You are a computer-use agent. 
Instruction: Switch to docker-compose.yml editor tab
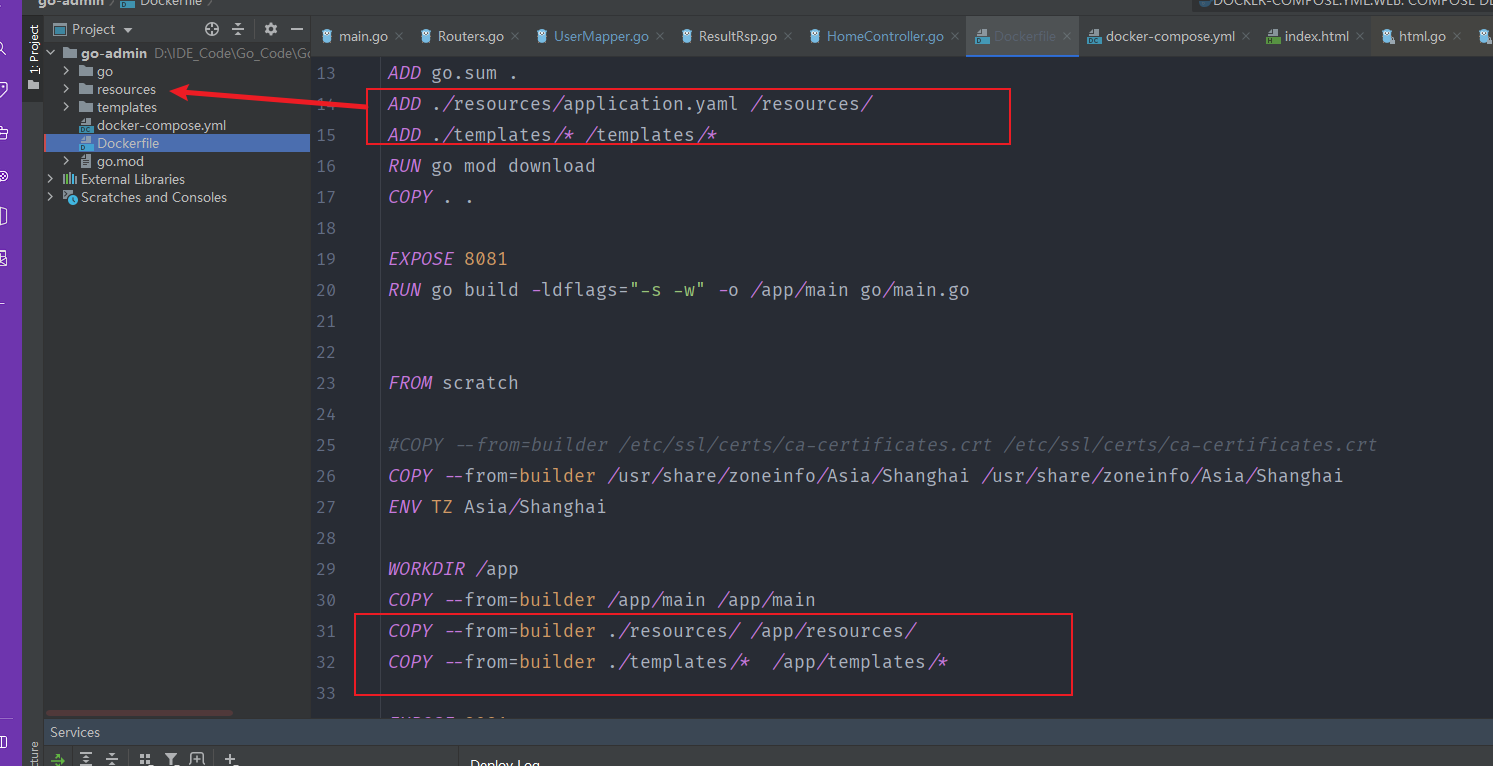click(1170, 36)
